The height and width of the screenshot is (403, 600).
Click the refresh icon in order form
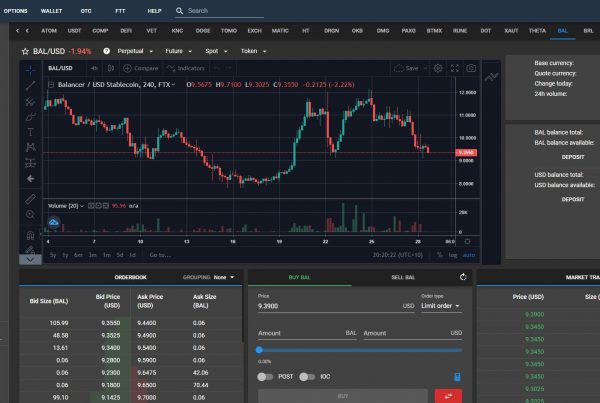tap(462, 277)
